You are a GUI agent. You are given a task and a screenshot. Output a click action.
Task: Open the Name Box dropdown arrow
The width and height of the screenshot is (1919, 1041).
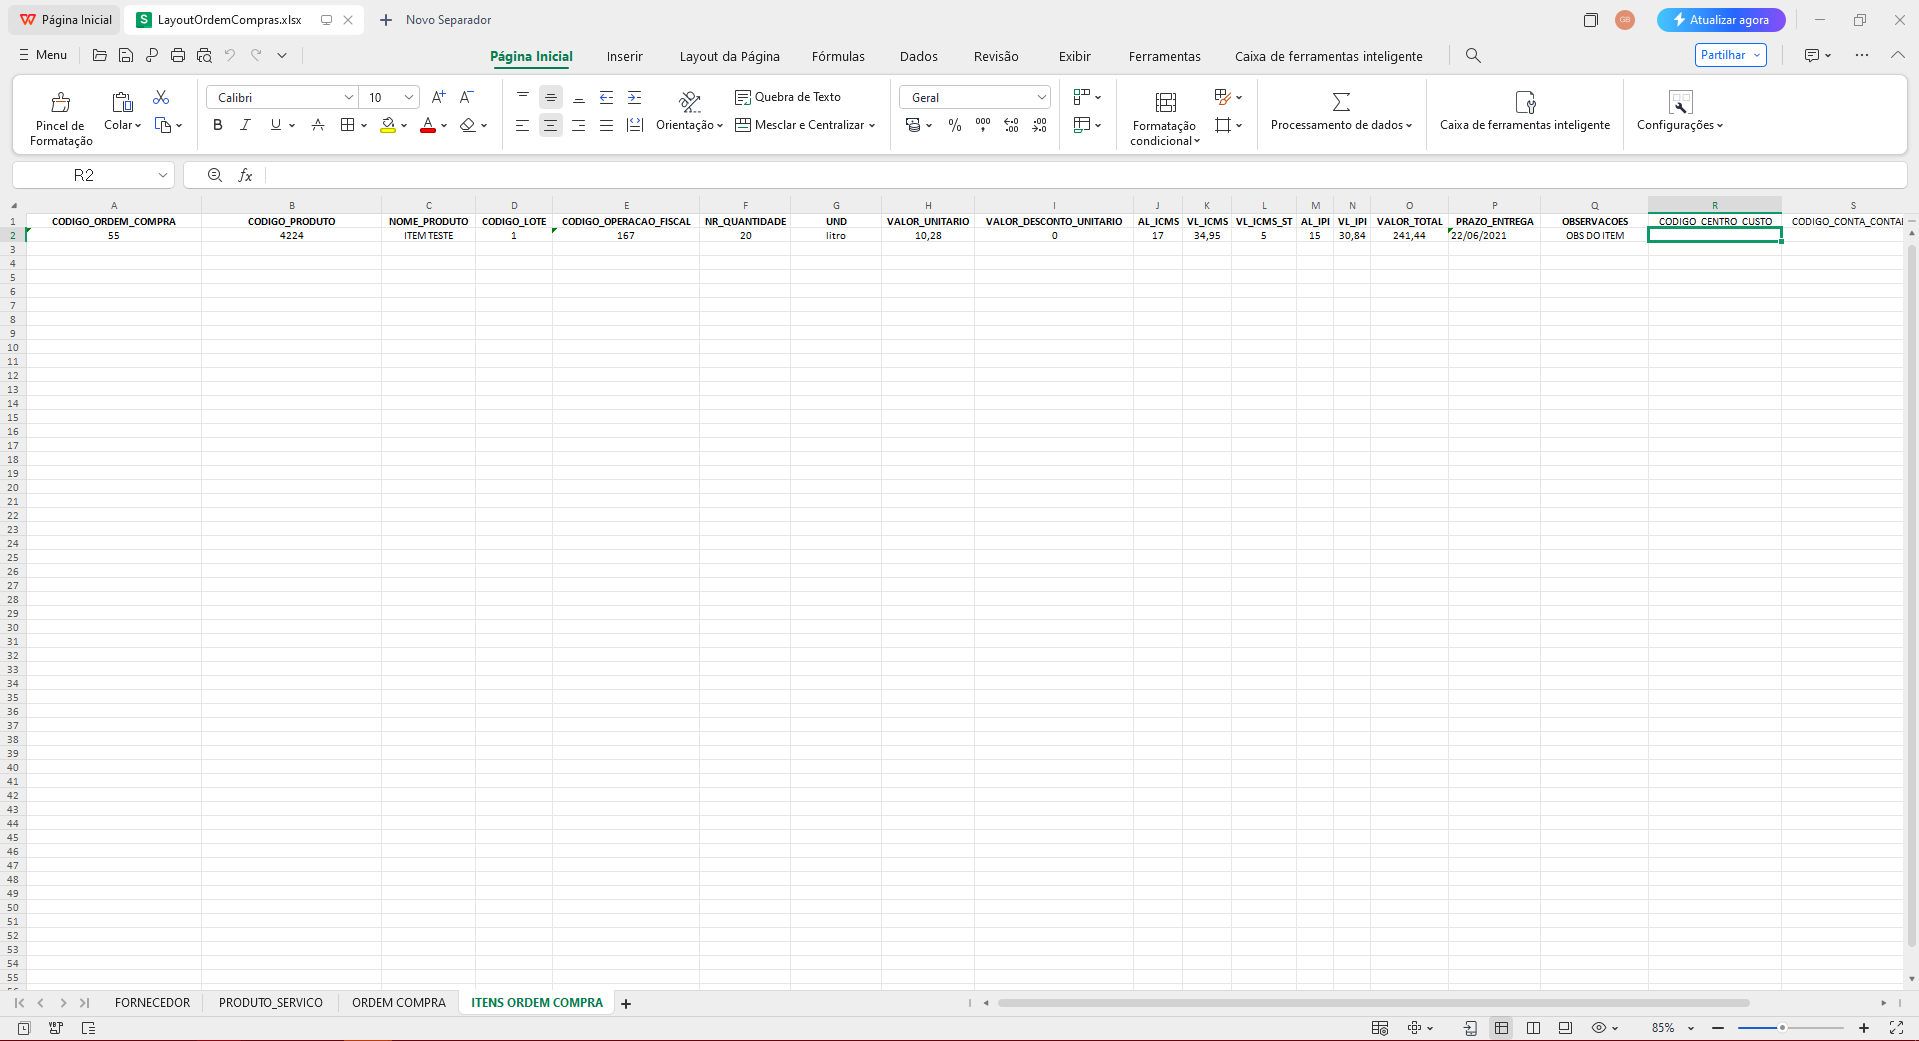click(162, 175)
